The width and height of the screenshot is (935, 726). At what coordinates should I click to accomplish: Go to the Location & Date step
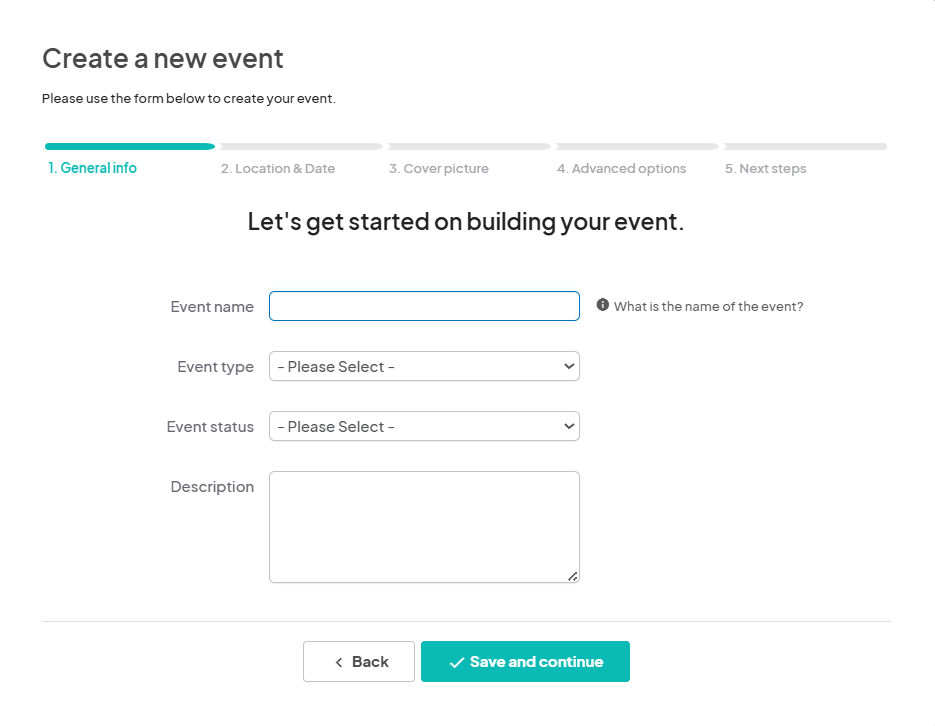tap(278, 169)
